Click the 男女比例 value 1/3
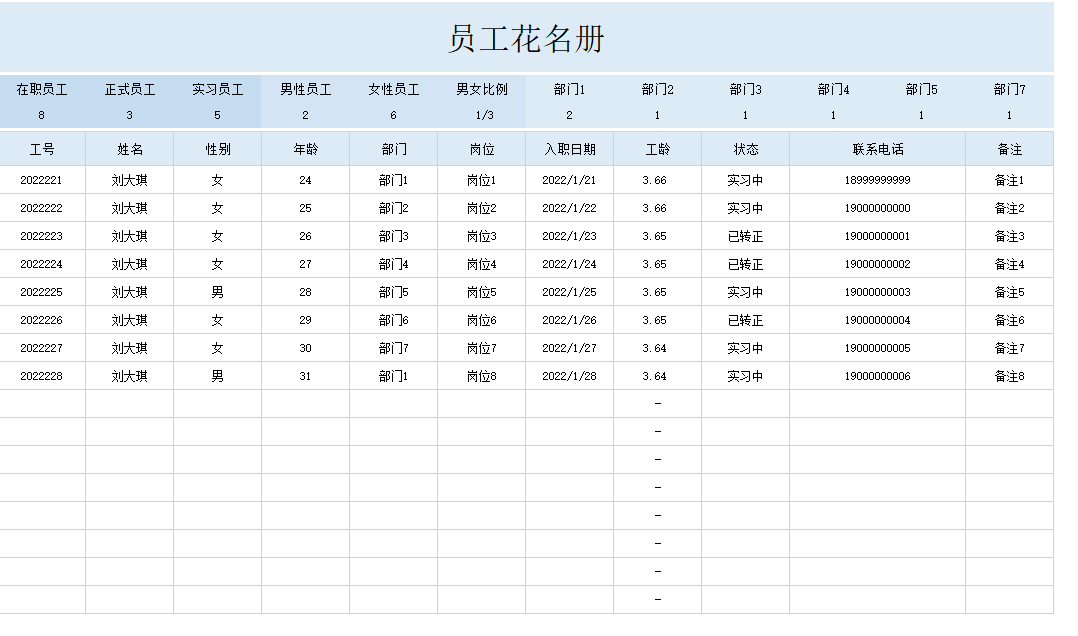The width and height of the screenshot is (1078, 636). pyautogui.click(x=482, y=115)
